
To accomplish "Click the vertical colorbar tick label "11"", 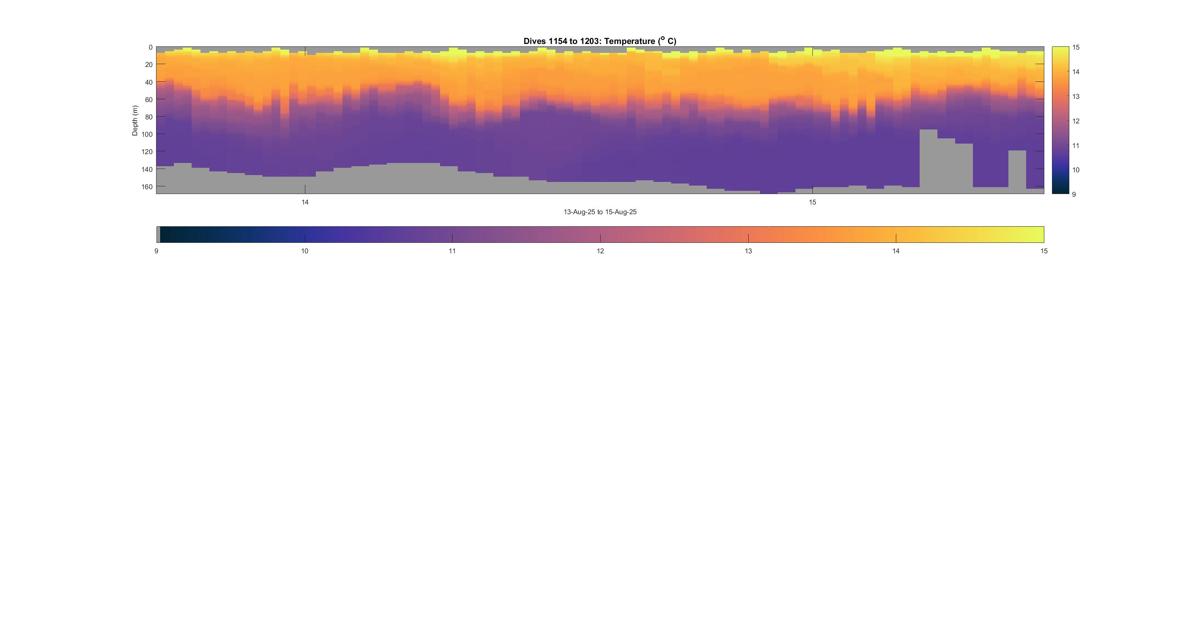I will [1077, 145].
